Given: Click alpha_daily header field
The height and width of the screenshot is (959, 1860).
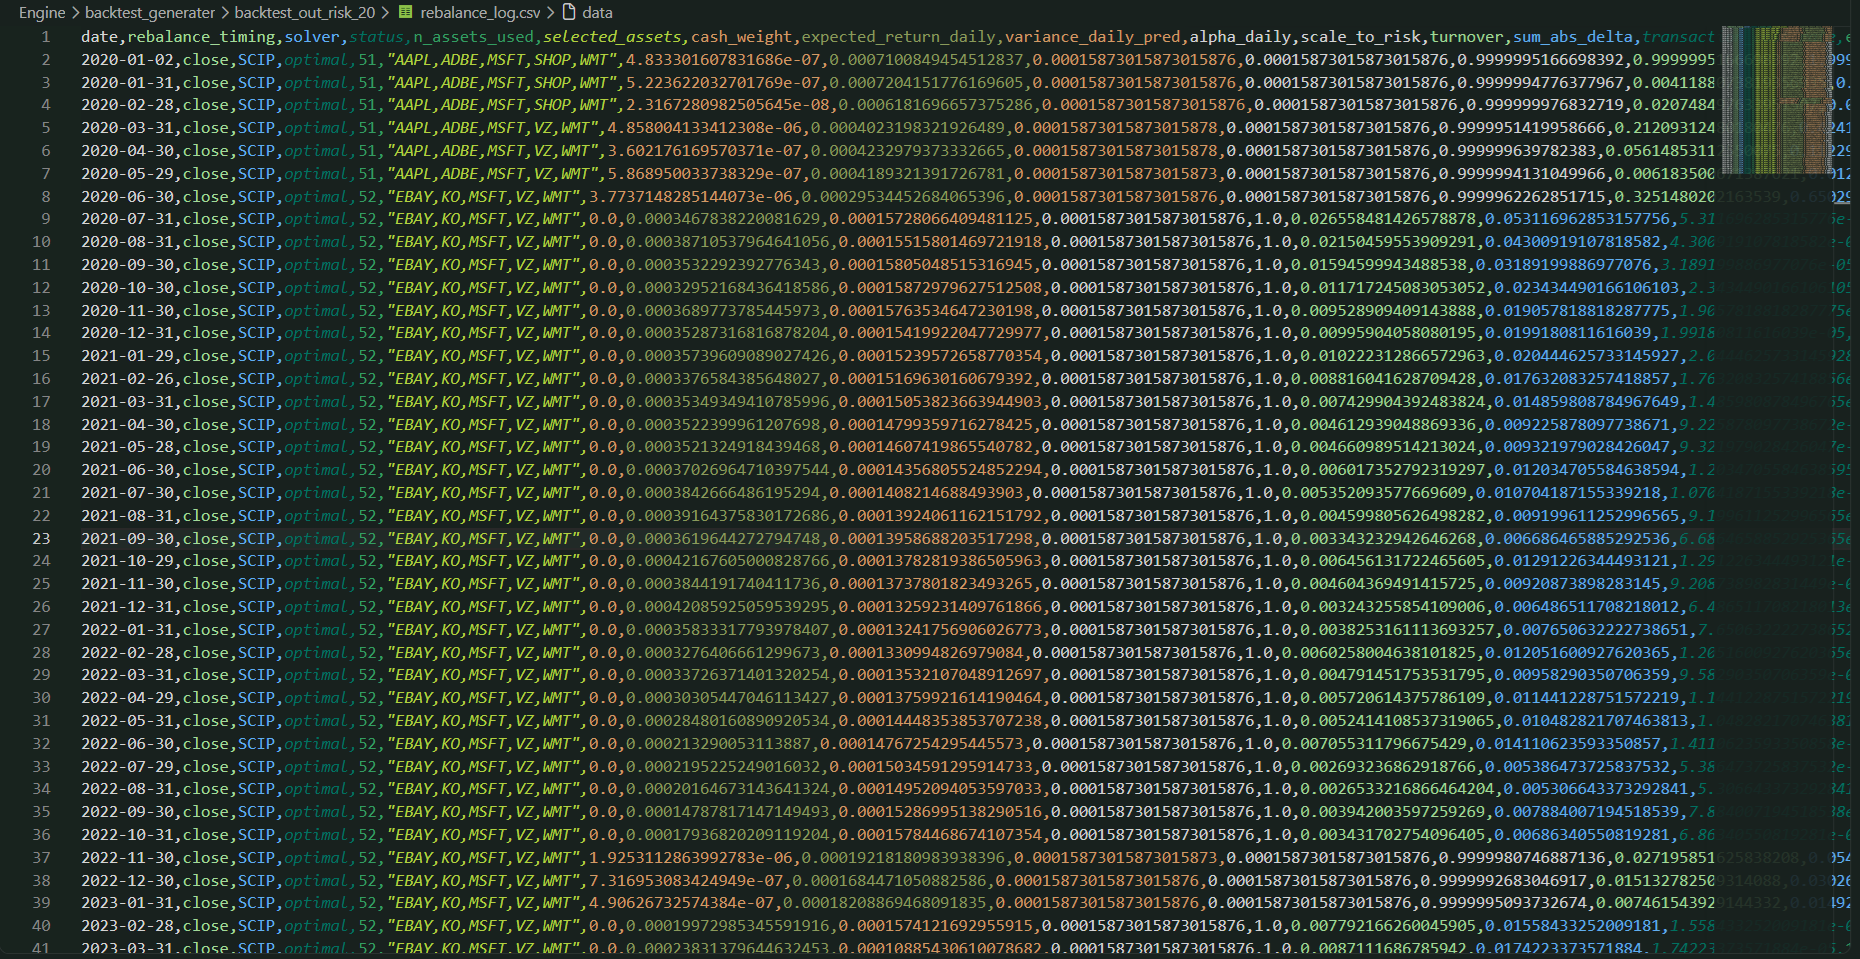Looking at the screenshot, I should click(x=1239, y=36).
